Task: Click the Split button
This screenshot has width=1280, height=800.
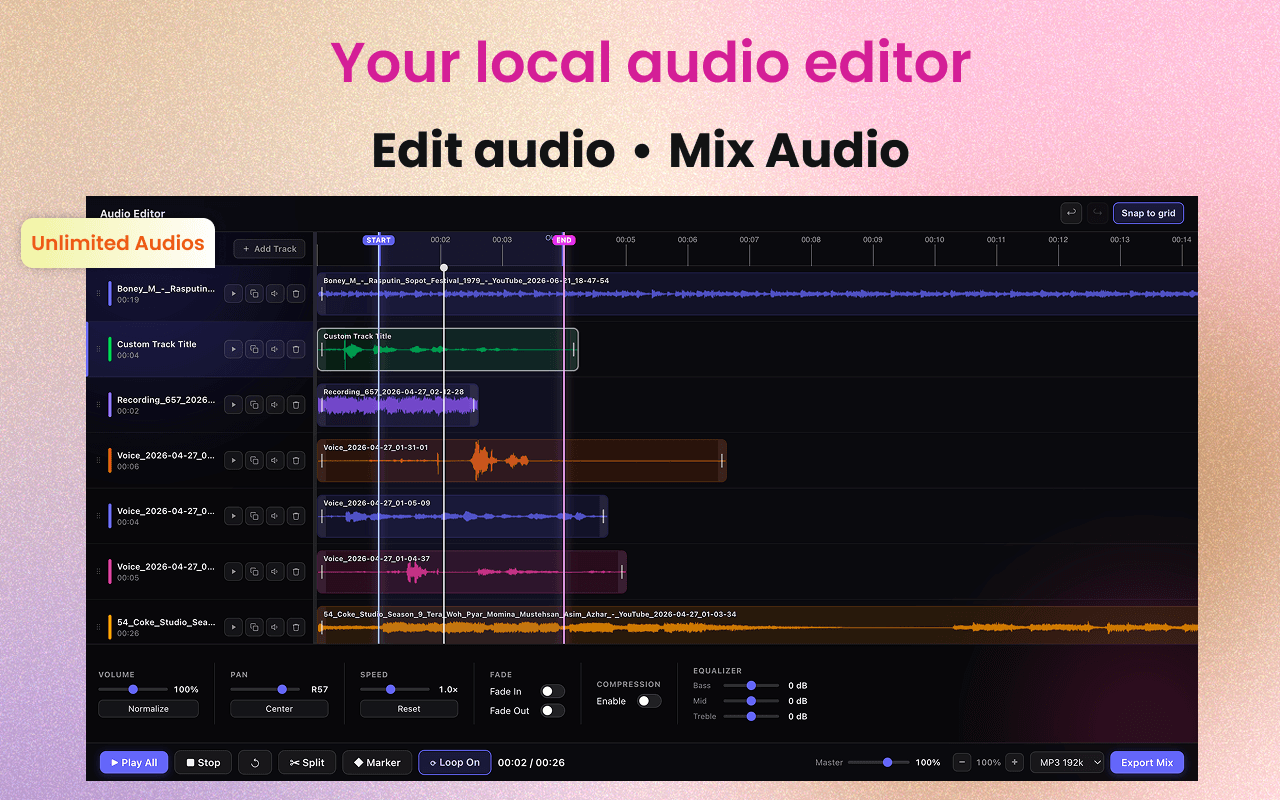Action: tap(307, 762)
